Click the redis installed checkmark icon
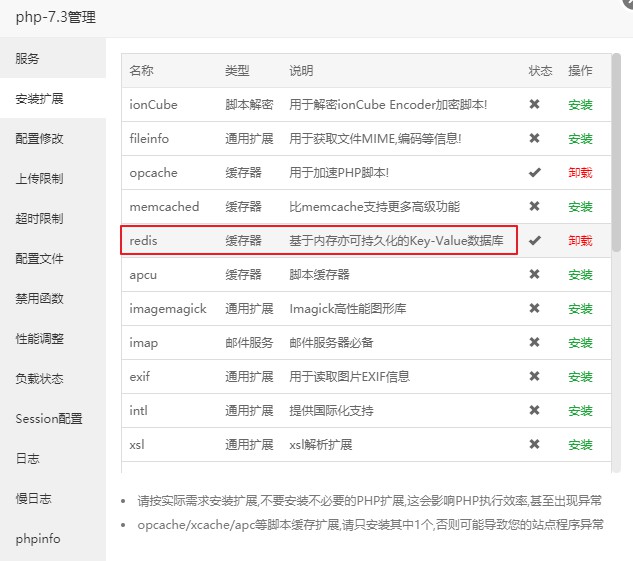Viewport: 633px width, 561px height. tap(534, 241)
